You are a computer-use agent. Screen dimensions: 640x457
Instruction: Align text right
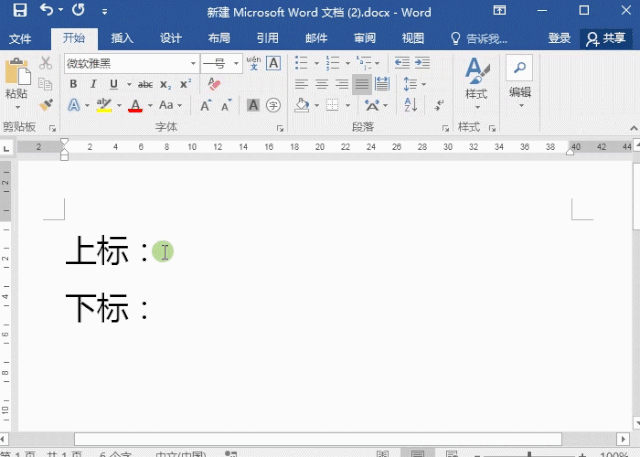pyautogui.click(x=342, y=84)
